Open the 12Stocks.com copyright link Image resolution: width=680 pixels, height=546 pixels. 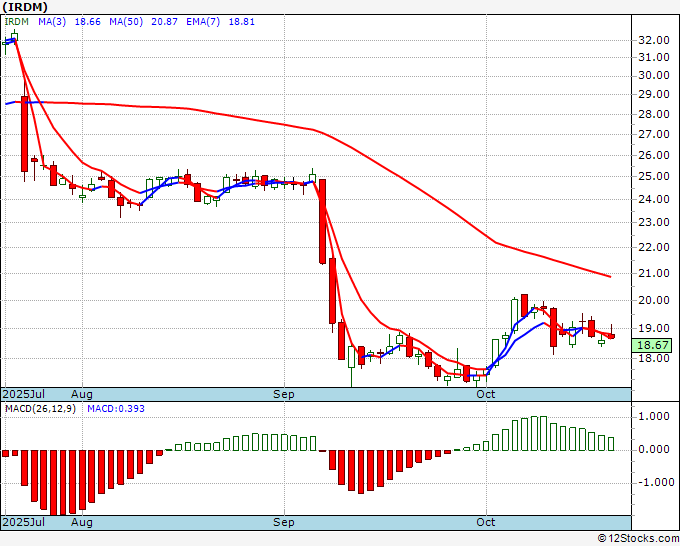(638, 539)
